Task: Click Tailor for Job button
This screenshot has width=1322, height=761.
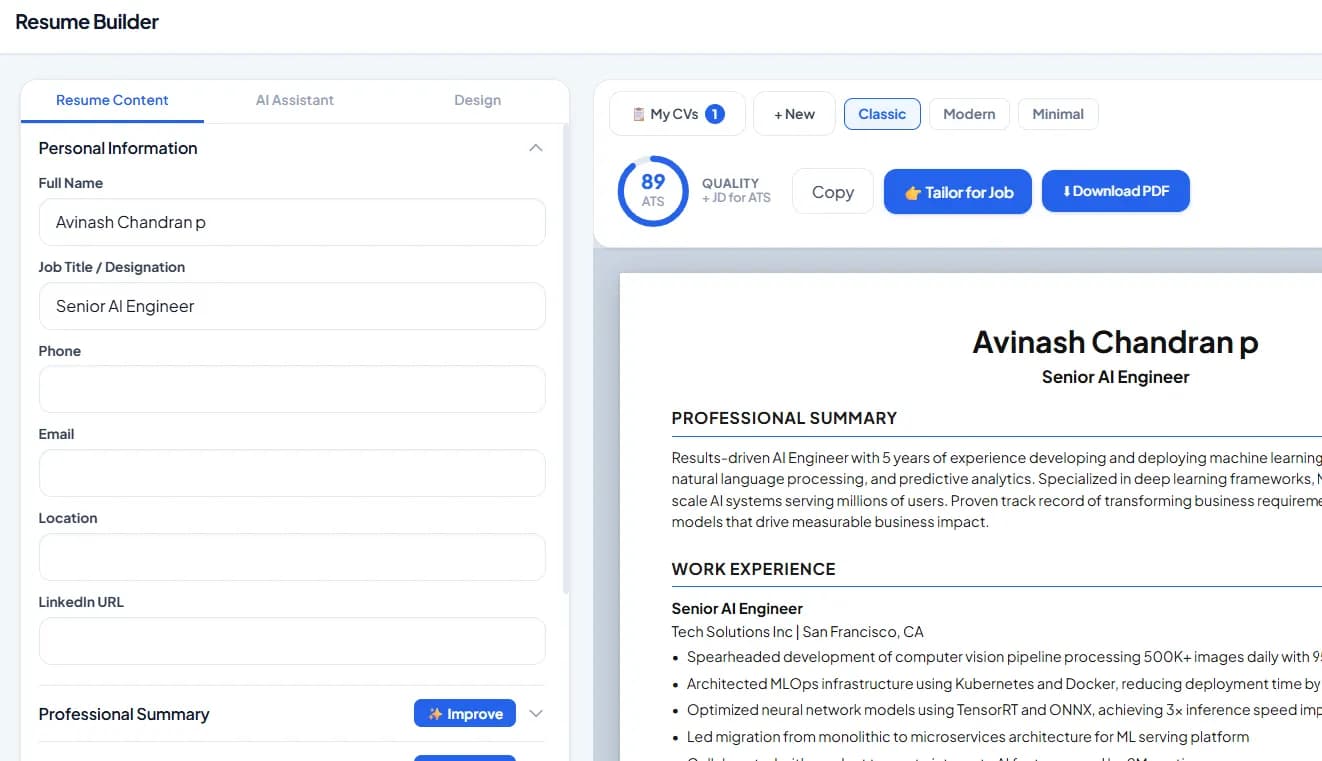Action: (957, 191)
